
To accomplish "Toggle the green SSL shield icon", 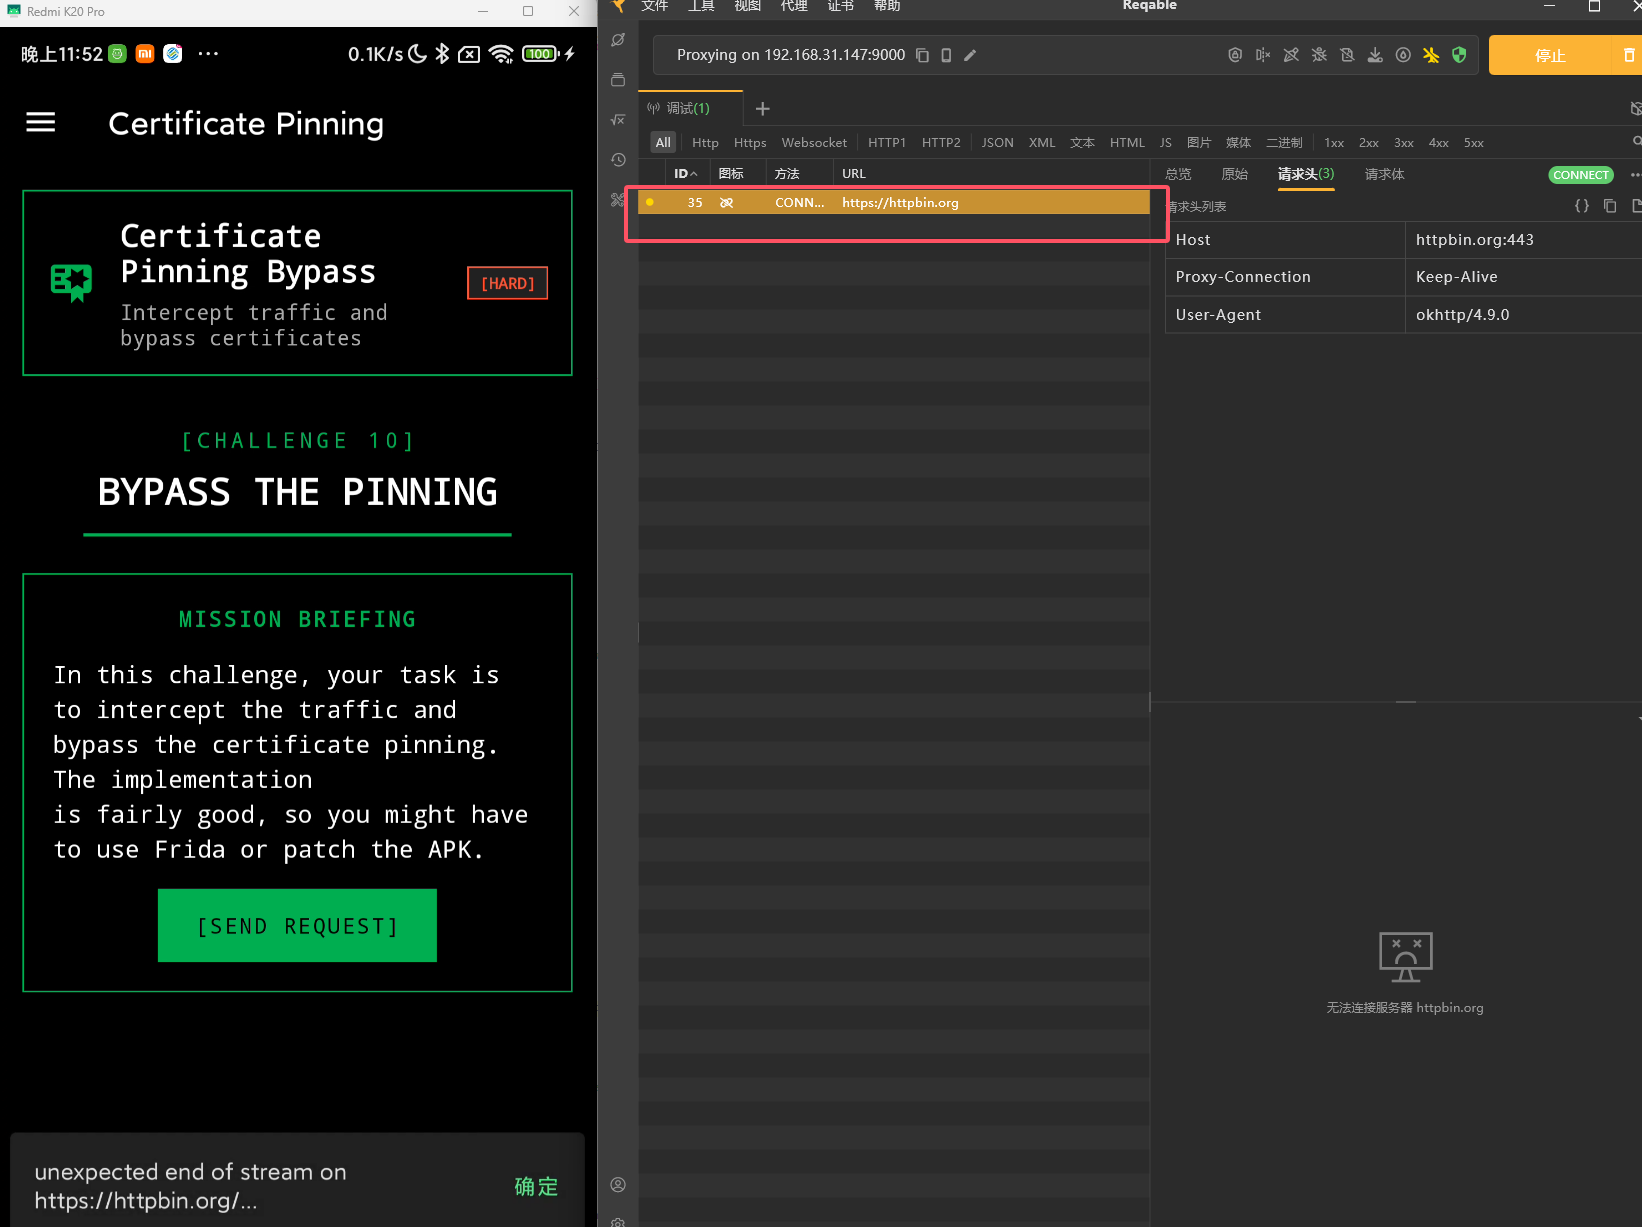I will (x=1459, y=55).
